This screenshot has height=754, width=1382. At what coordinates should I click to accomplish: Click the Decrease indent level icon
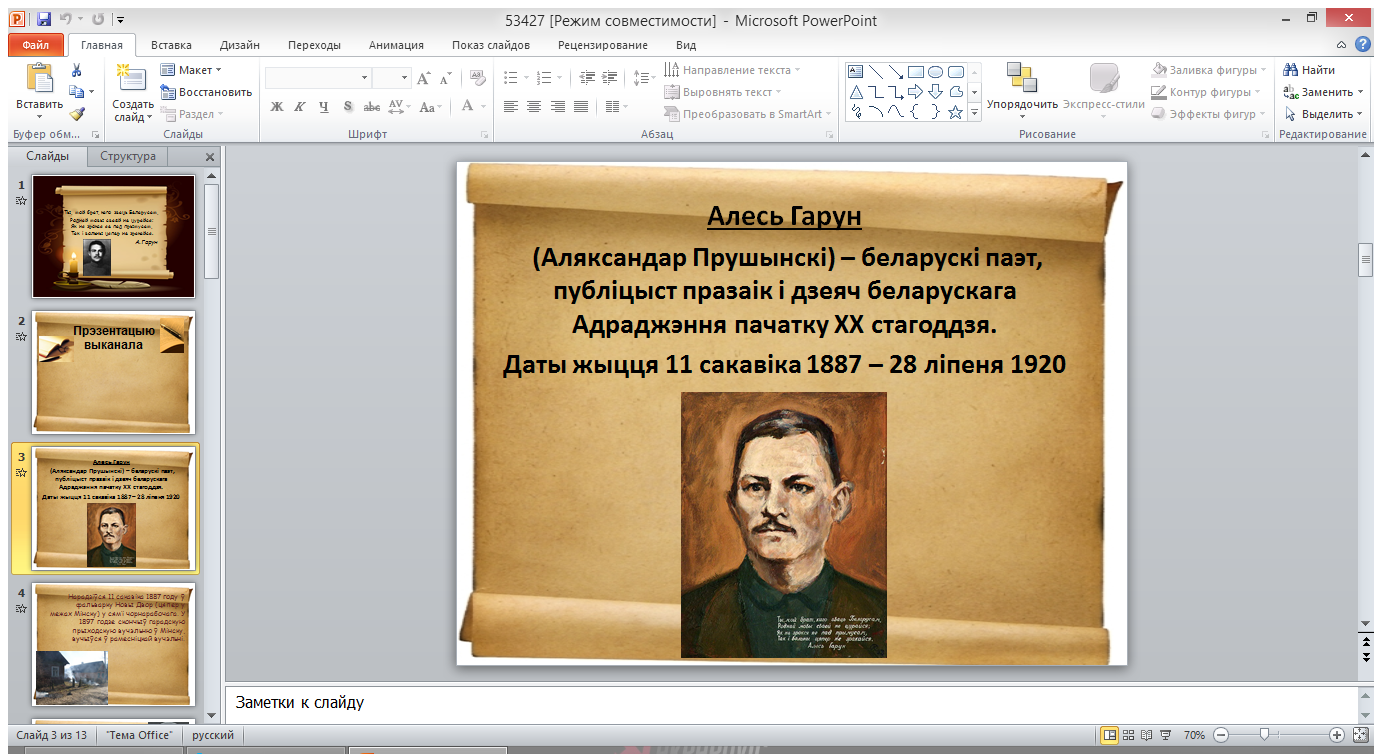pos(587,77)
